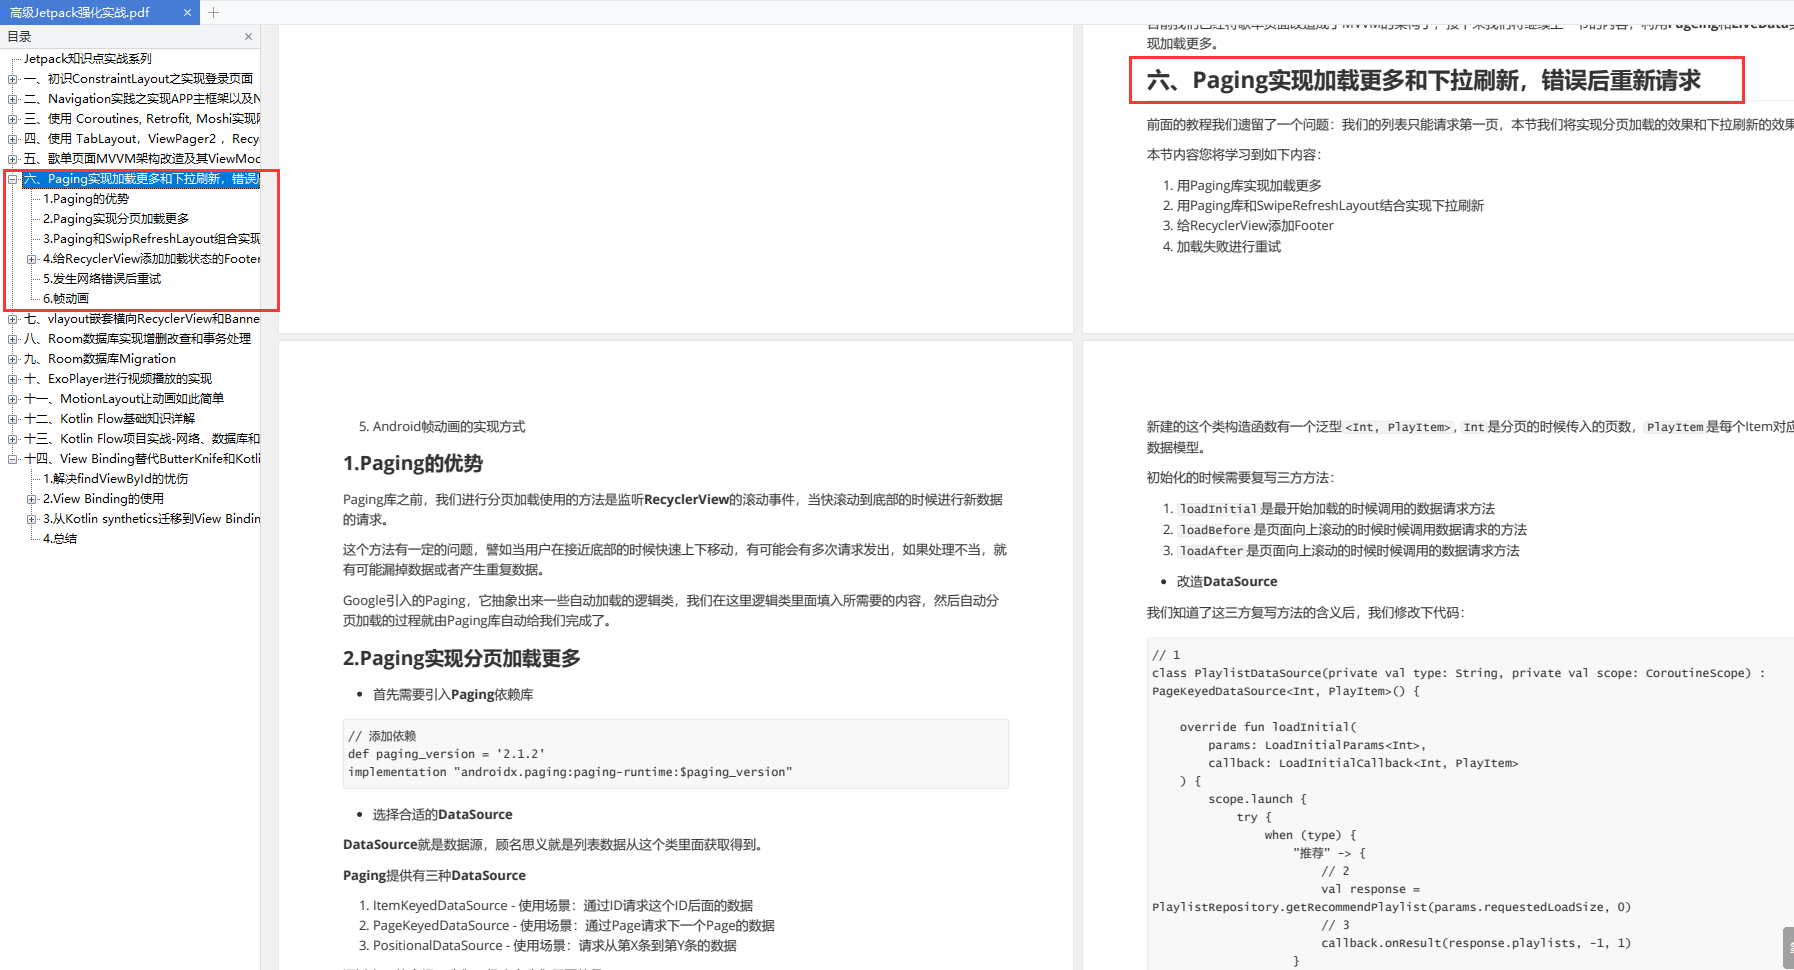Open a new tab with the plus icon
Viewport: 1794px width, 970px height.
pos(214,13)
